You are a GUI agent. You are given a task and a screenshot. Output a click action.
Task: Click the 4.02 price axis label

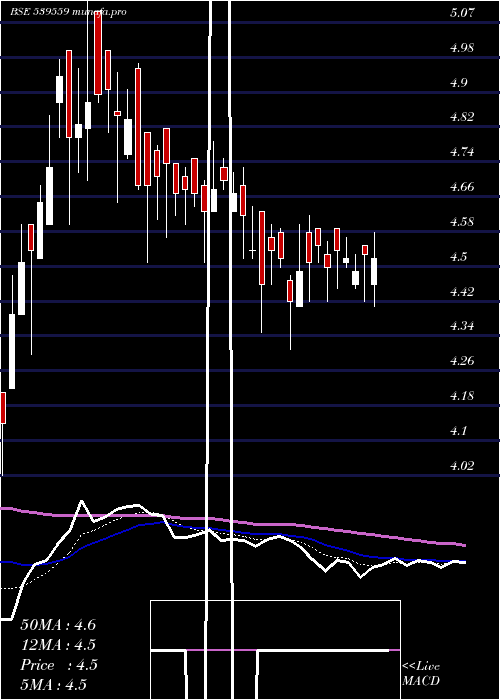tap(461, 466)
